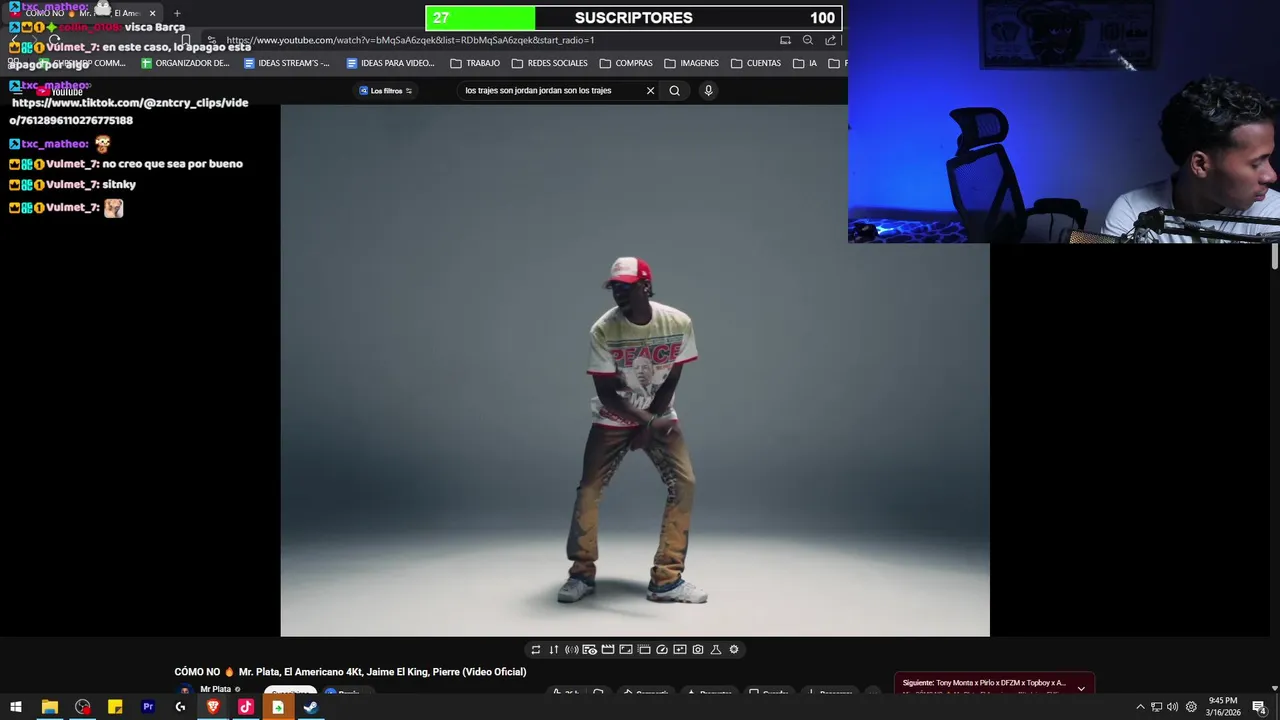Open Premiere Pro from the taskbar
This screenshot has width=1280, height=720.
(148, 707)
